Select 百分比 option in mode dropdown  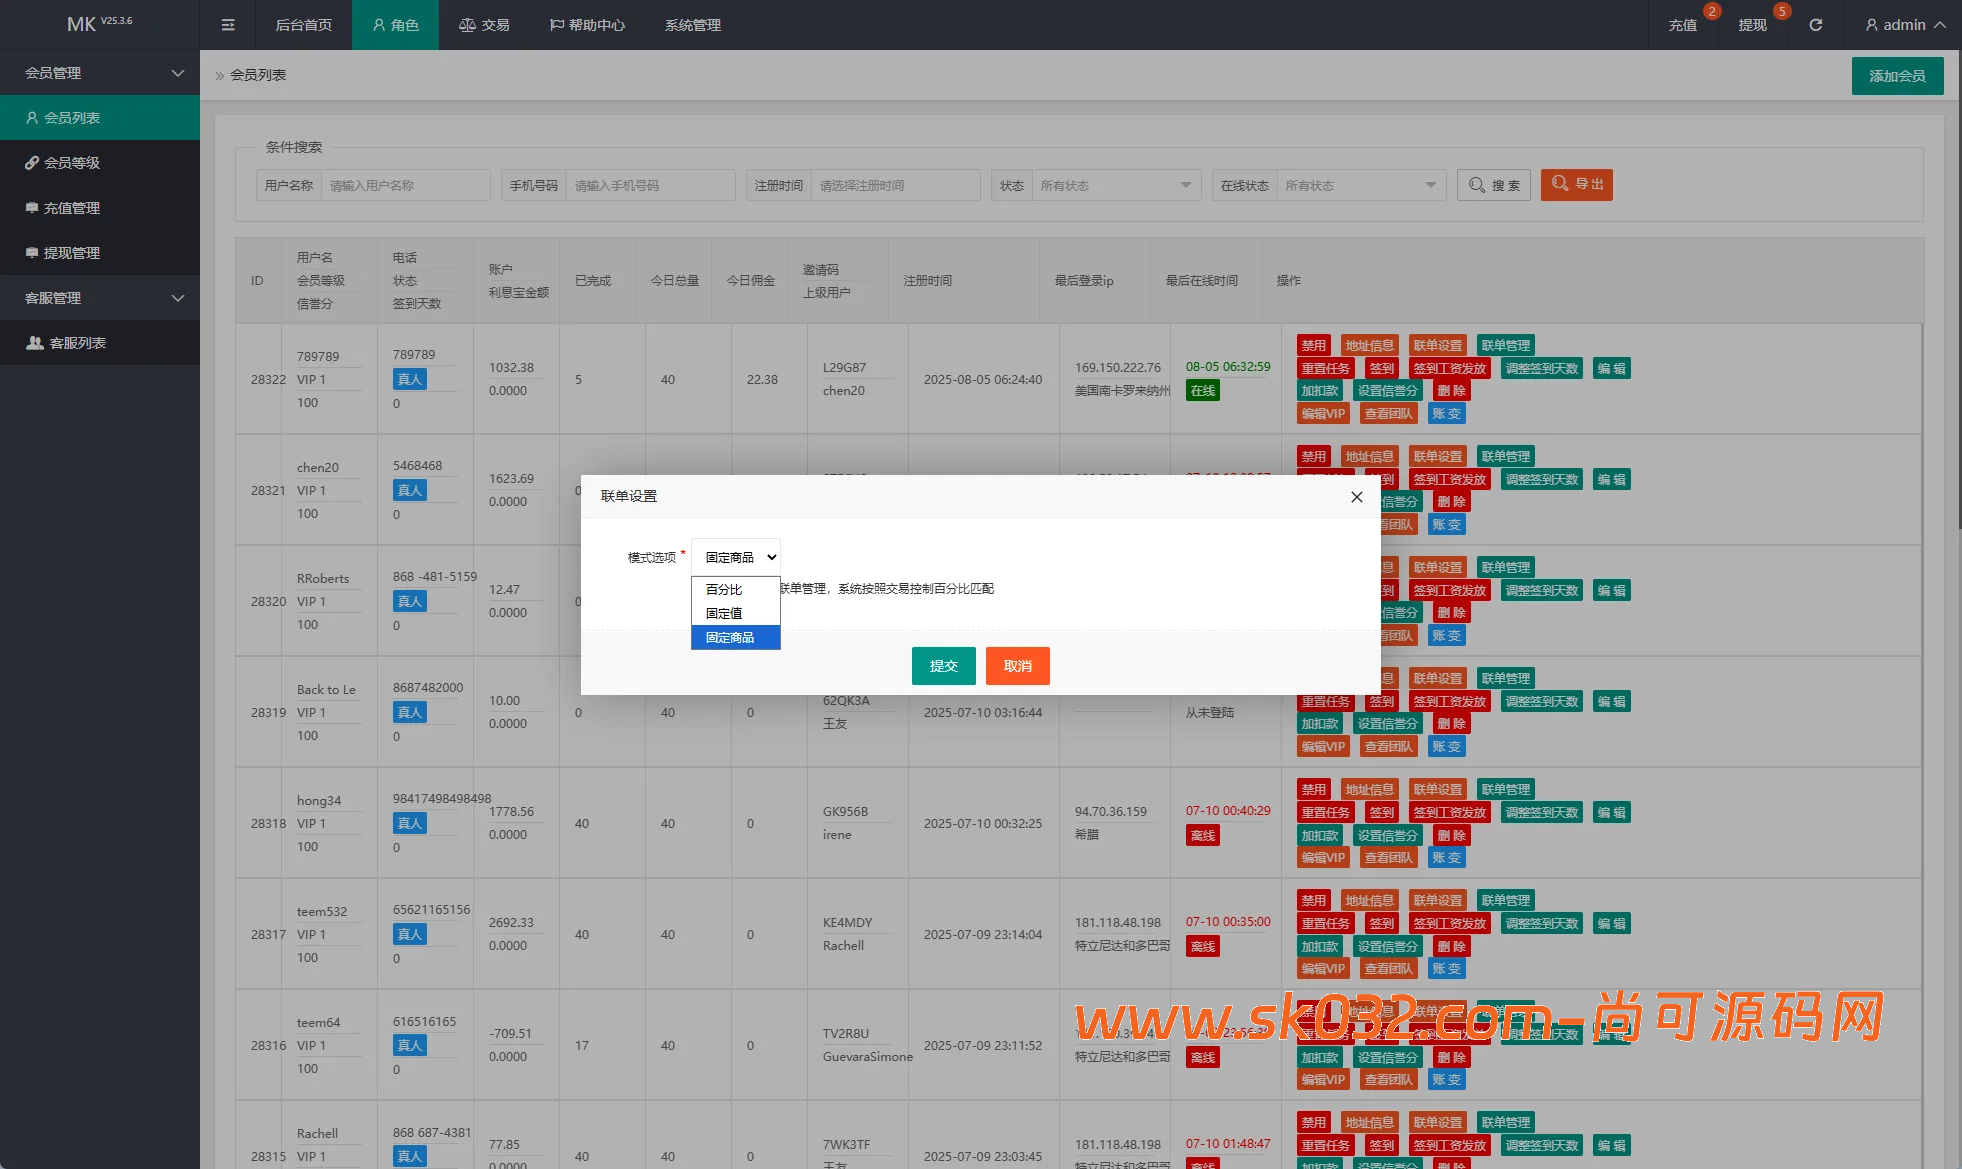click(x=725, y=589)
